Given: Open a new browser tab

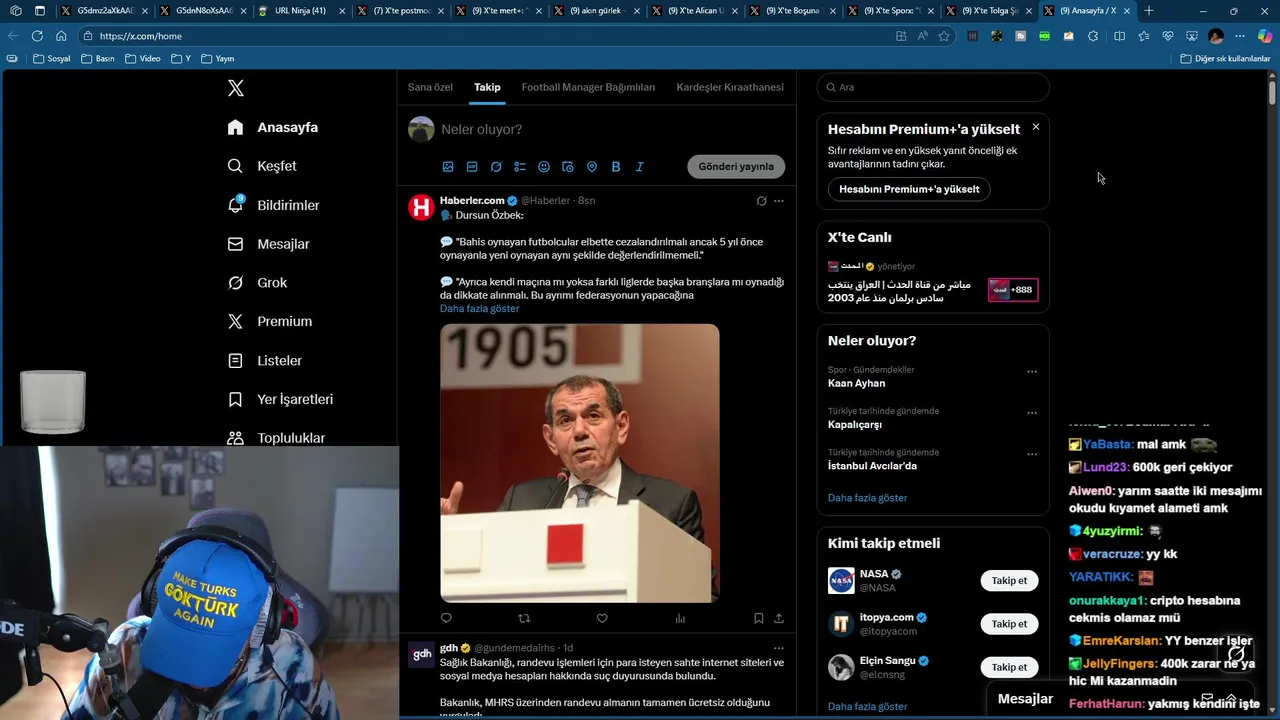Looking at the screenshot, I should coord(1148,11).
